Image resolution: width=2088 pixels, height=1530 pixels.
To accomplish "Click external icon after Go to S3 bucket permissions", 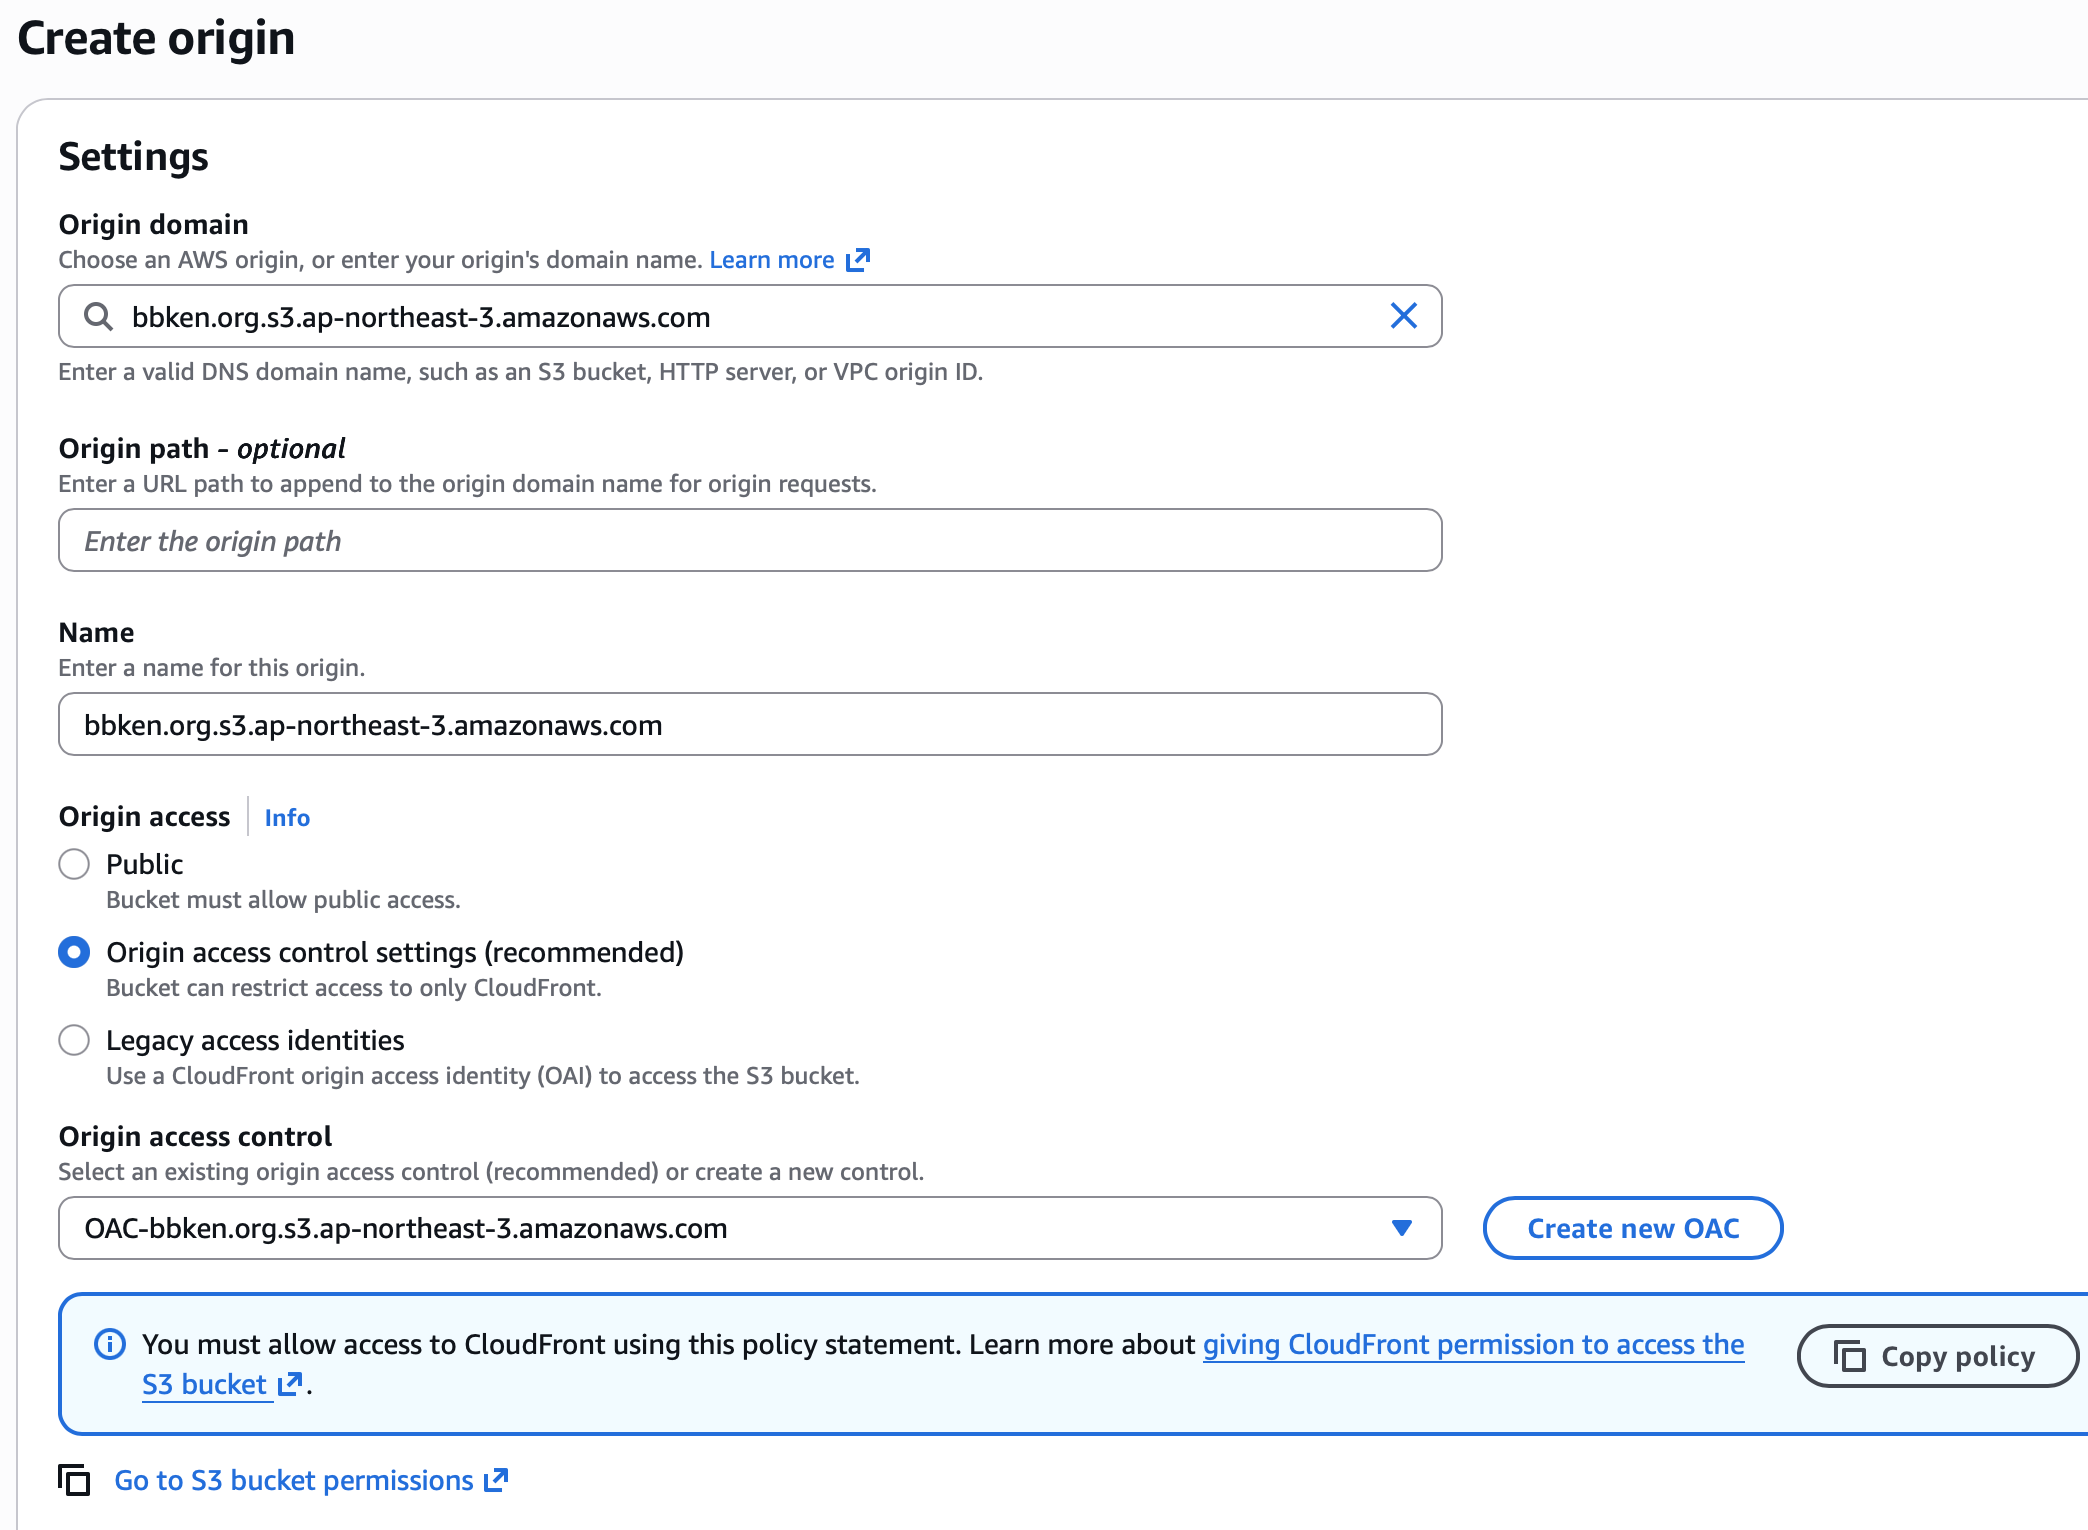I will (x=496, y=1480).
